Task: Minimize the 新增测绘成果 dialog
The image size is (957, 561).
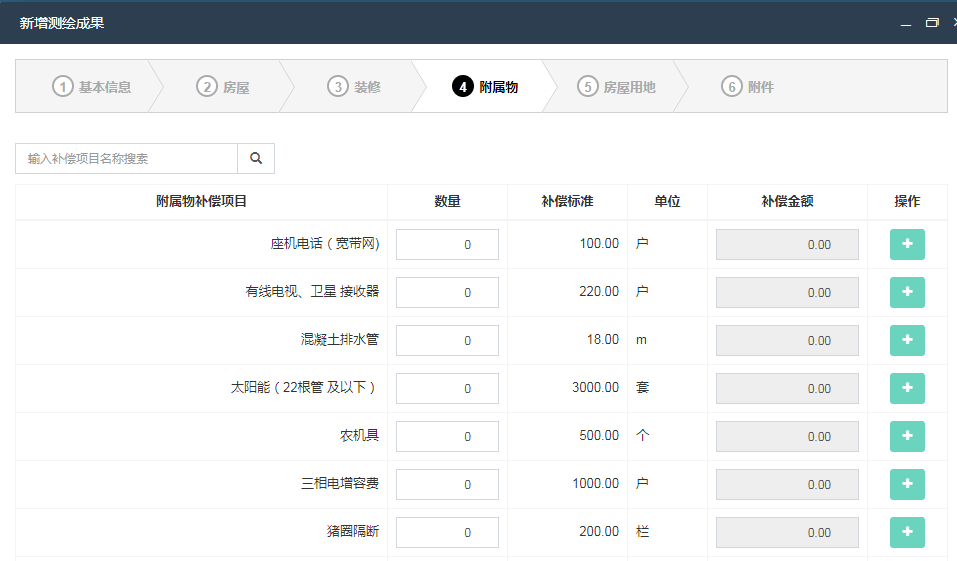Action: click(906, 23)
